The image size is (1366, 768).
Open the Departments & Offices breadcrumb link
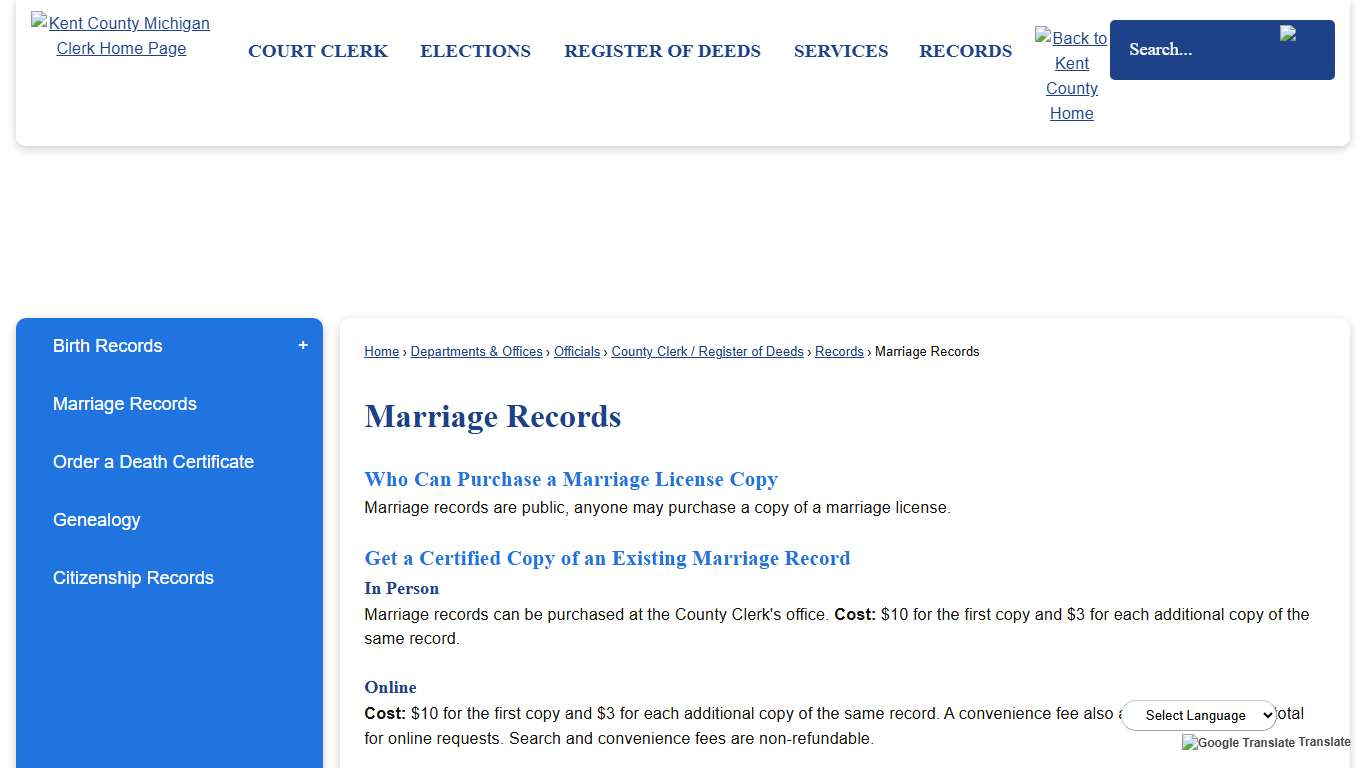(x=476, y=351)
